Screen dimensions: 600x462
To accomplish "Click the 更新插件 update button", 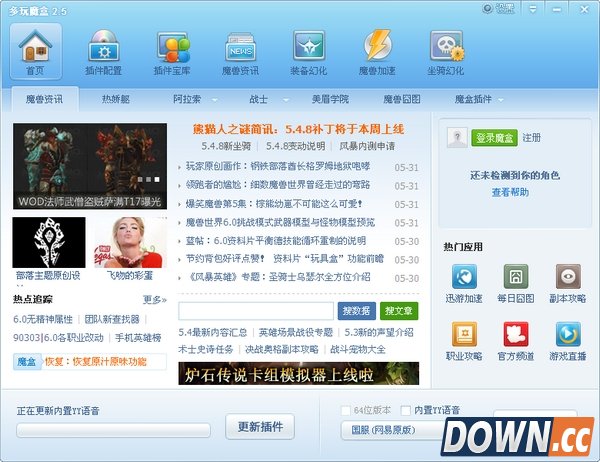I will tap(260, 426).
